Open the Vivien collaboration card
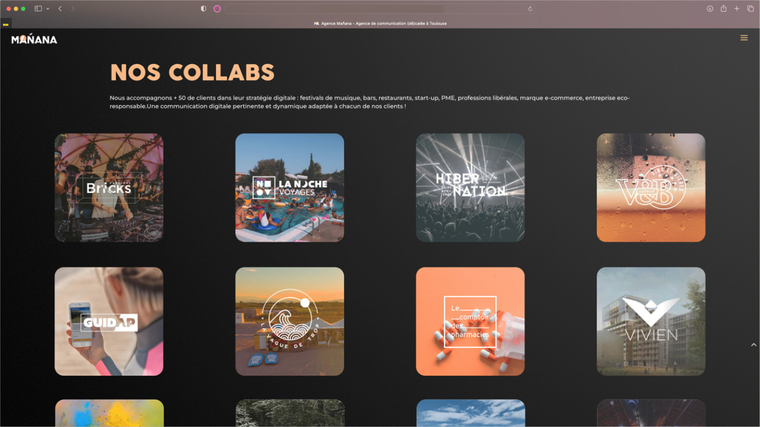The width and height of the screenshot is (760, 427). coord(651,321)
